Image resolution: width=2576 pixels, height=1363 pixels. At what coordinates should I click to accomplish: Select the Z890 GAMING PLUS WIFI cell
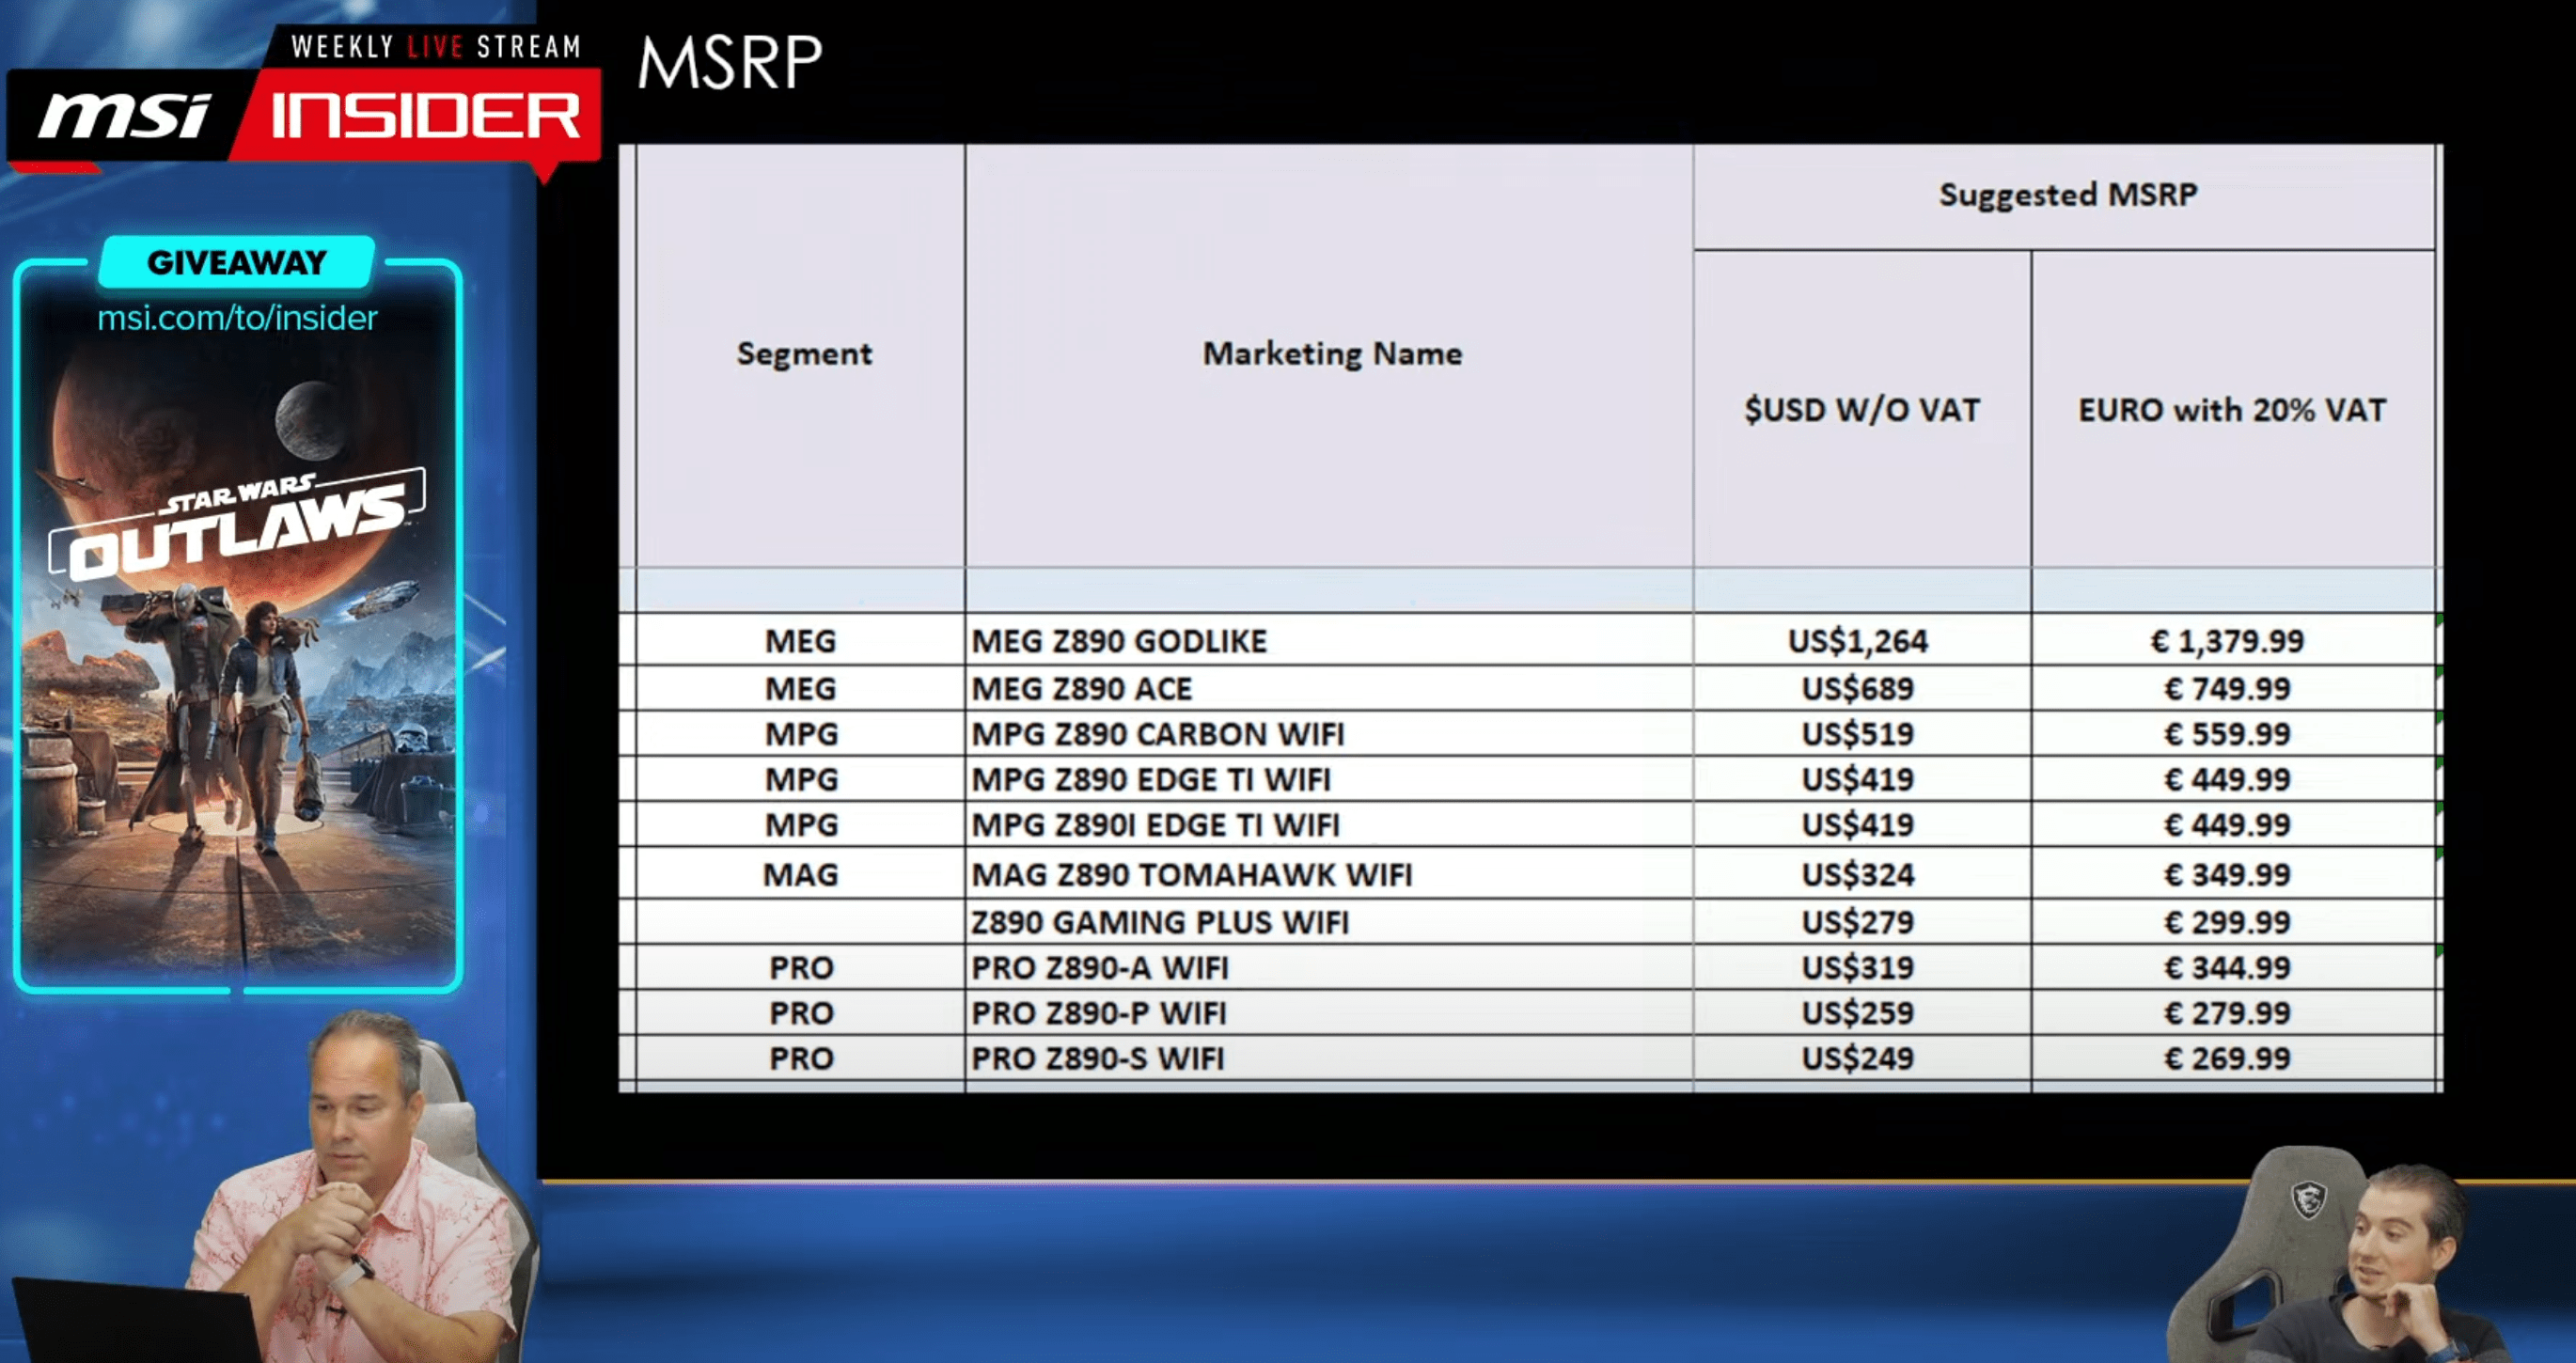tap(1329, 922)
